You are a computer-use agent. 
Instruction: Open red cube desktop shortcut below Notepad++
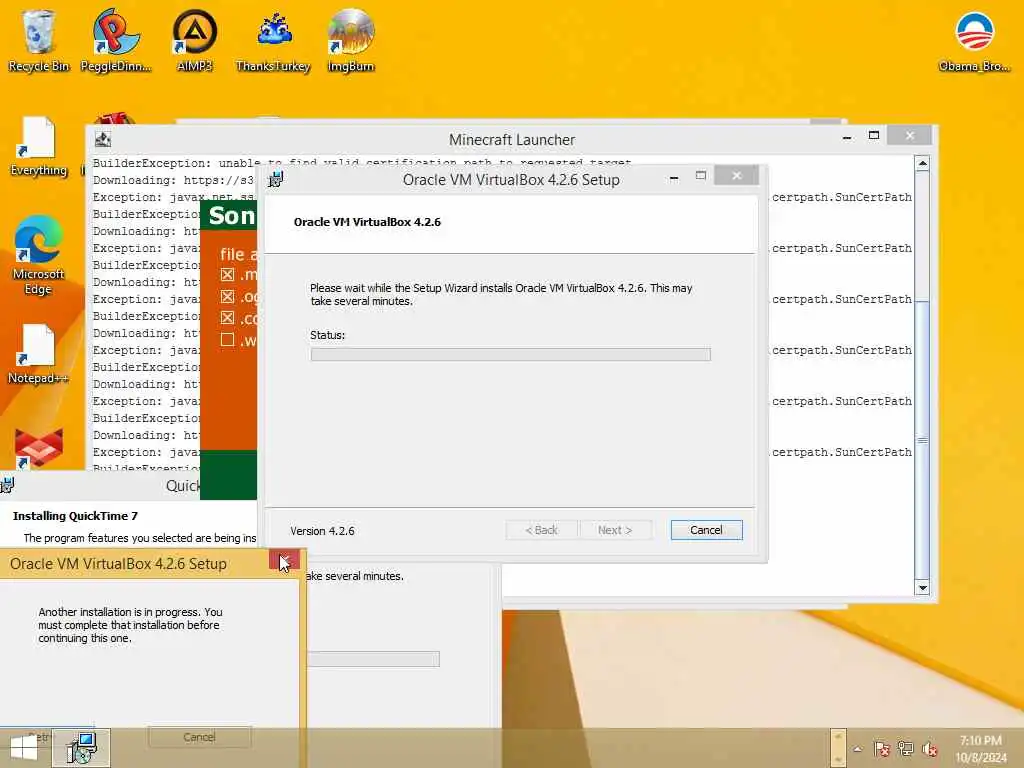pos(39,448)
